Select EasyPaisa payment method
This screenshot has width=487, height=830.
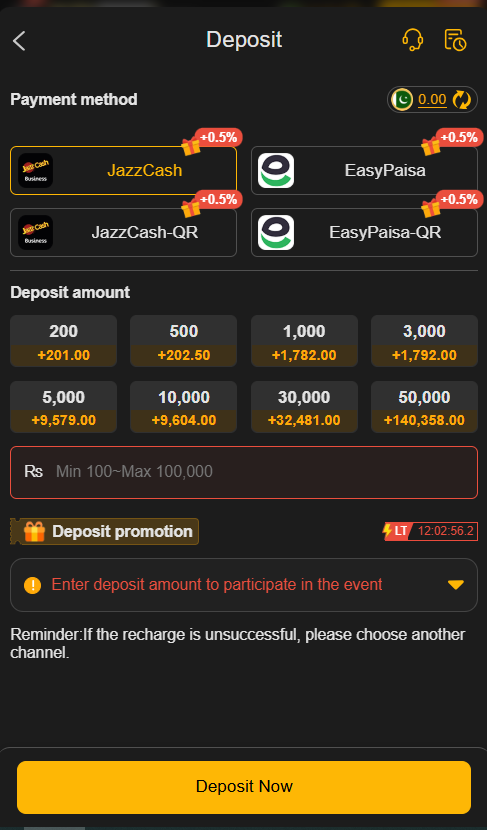364,170
